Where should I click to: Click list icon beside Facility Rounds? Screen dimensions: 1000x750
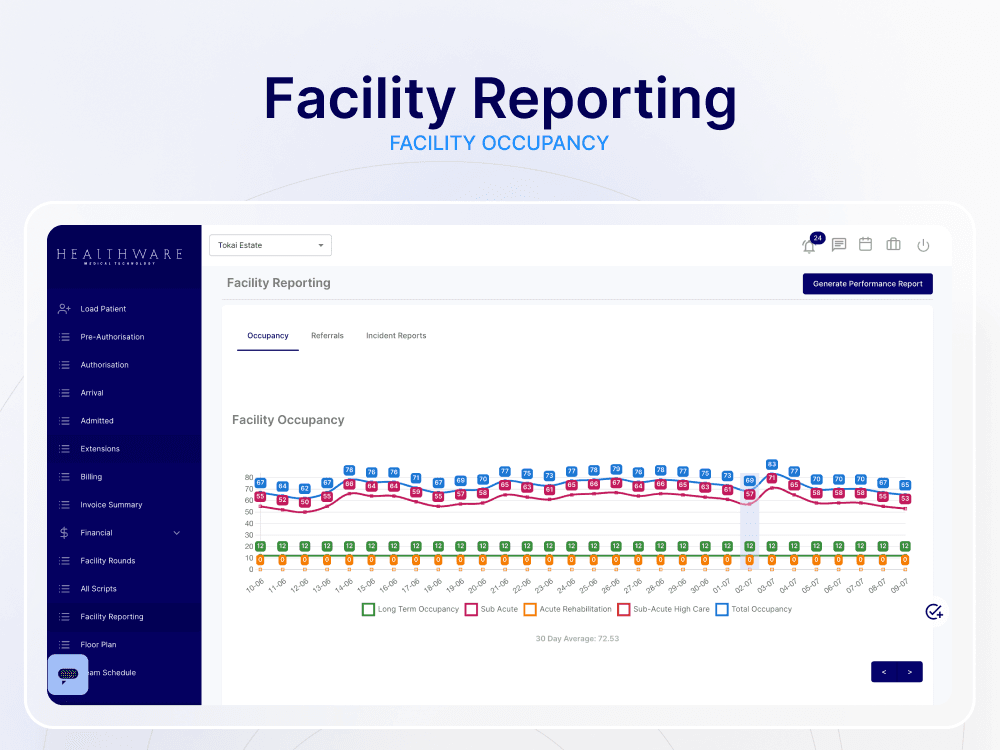coord(64,561)
